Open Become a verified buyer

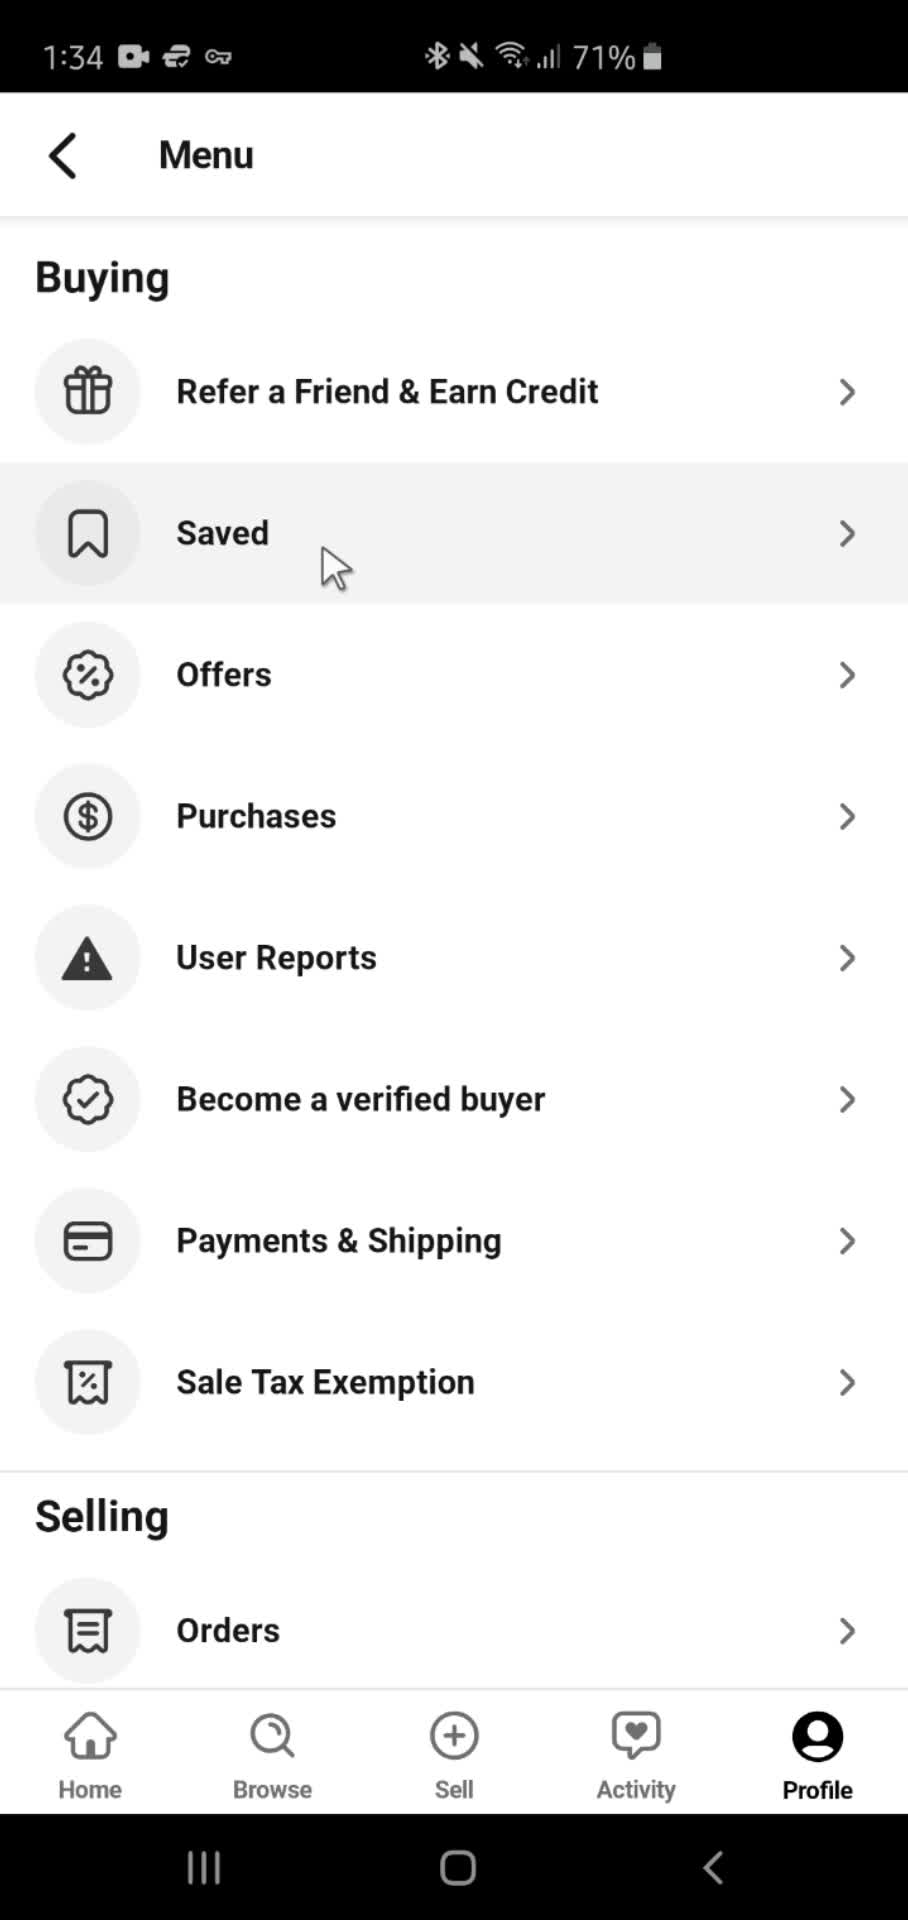click(454, 1099)
